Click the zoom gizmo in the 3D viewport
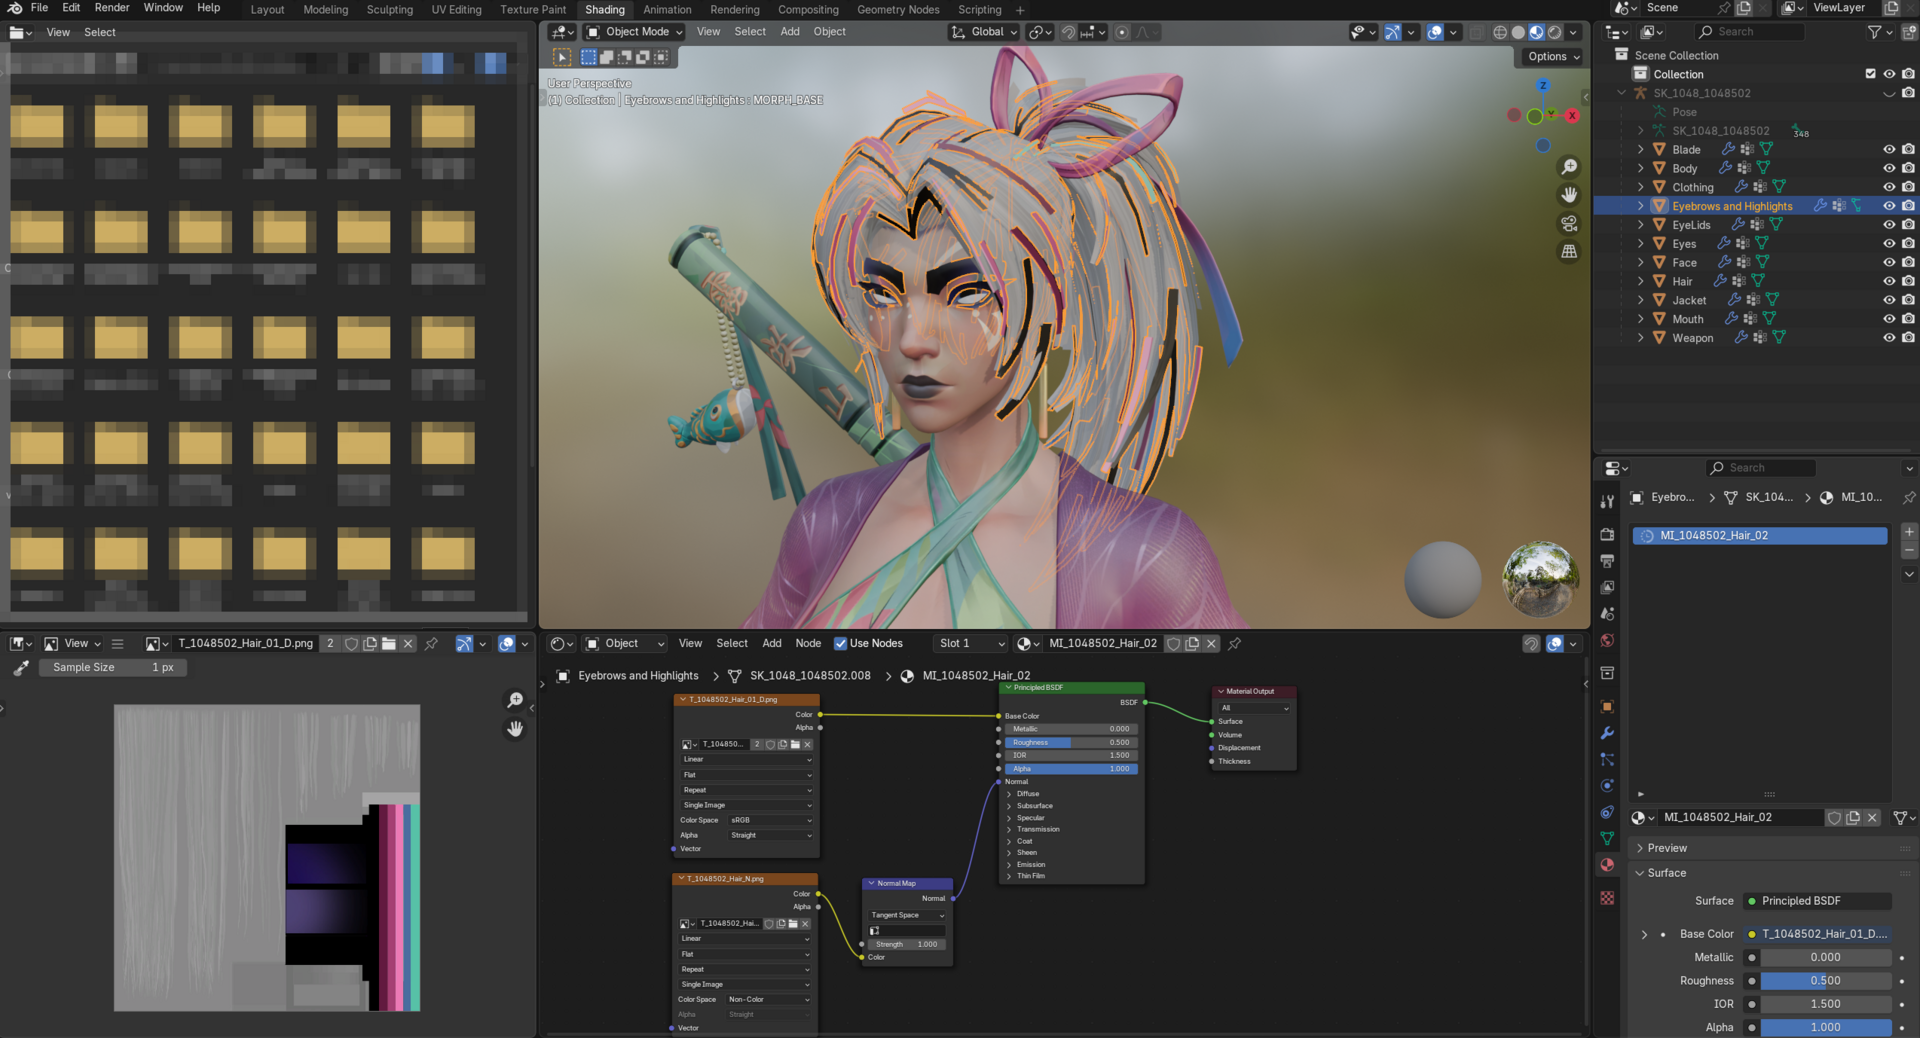1920x1038 pixels. 1569,167
